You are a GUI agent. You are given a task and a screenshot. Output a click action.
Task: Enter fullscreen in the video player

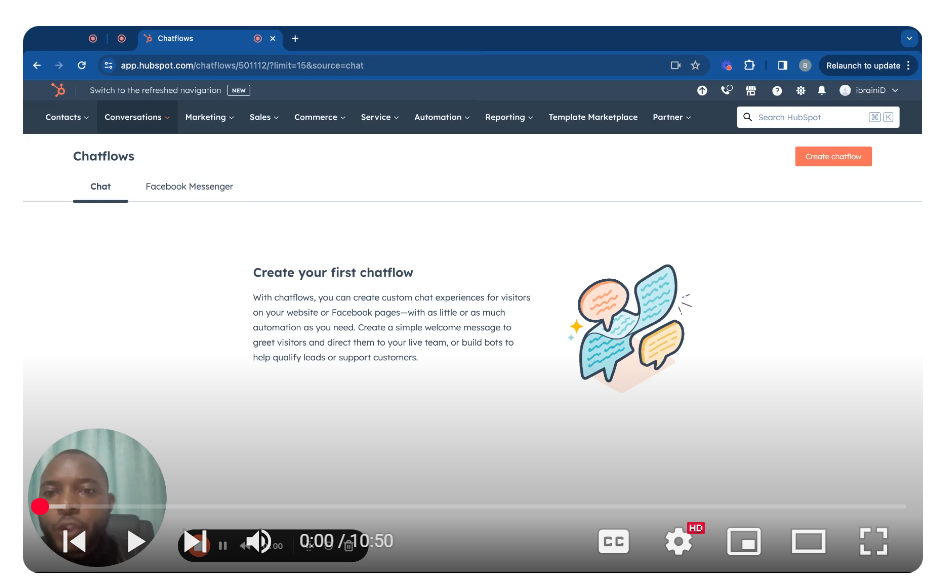[x=874, y=541]
